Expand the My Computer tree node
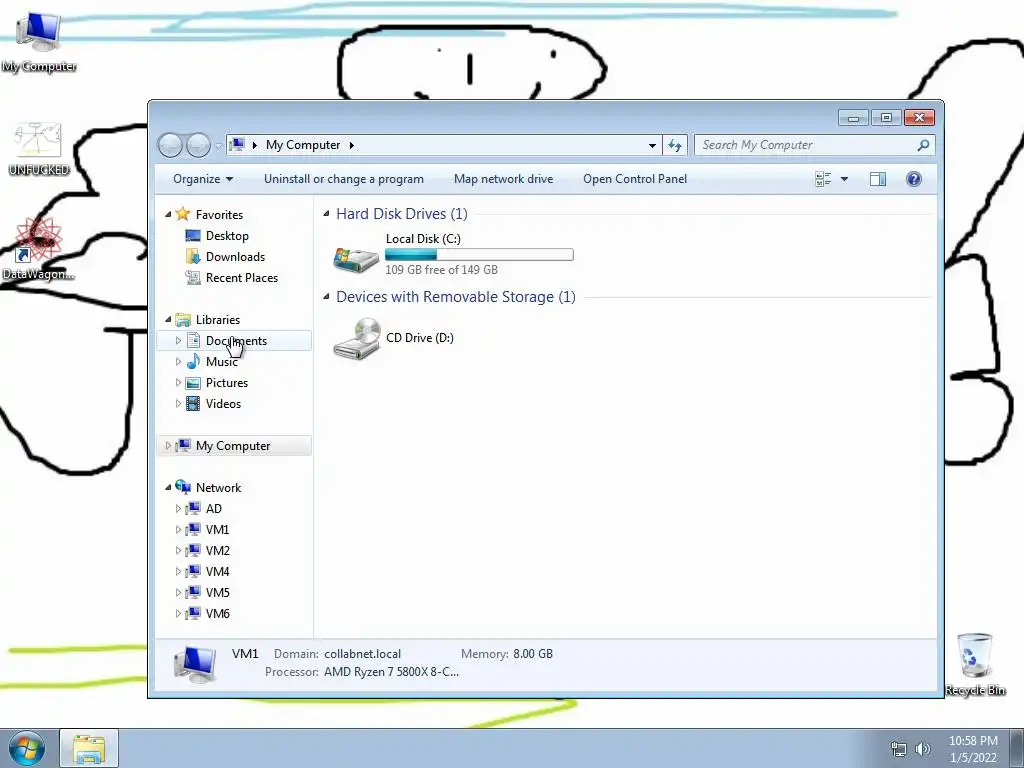Image resolution: width=1024 pixels, height=768 pixels. point(168,445)
